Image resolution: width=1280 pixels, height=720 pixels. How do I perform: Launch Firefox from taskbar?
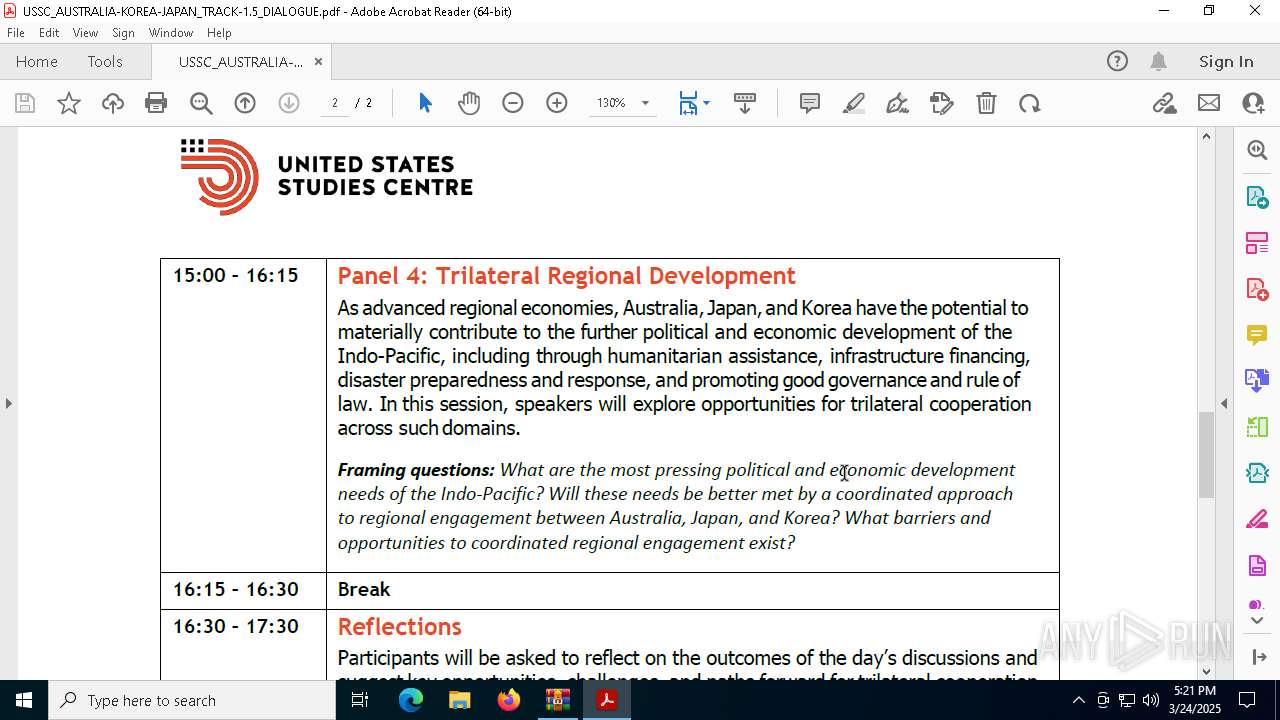(x=509, y=700)
